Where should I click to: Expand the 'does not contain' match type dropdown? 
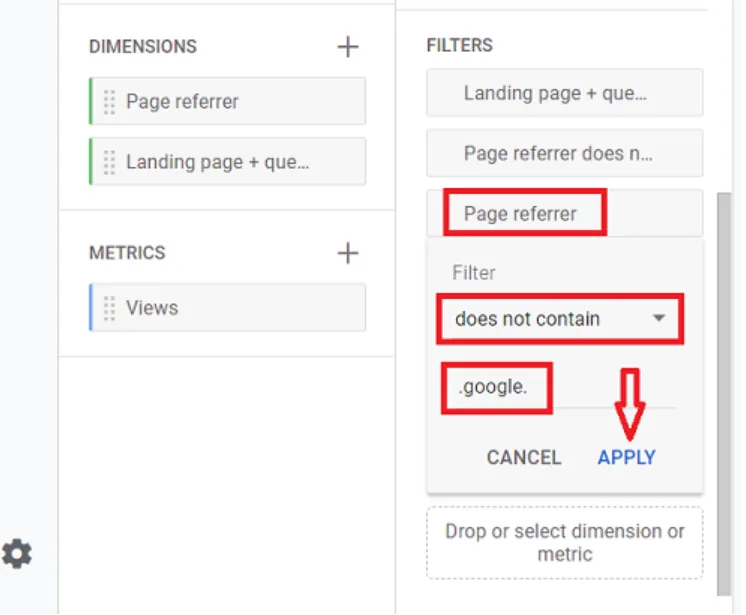pyautogui.click(x=559, y=320)
